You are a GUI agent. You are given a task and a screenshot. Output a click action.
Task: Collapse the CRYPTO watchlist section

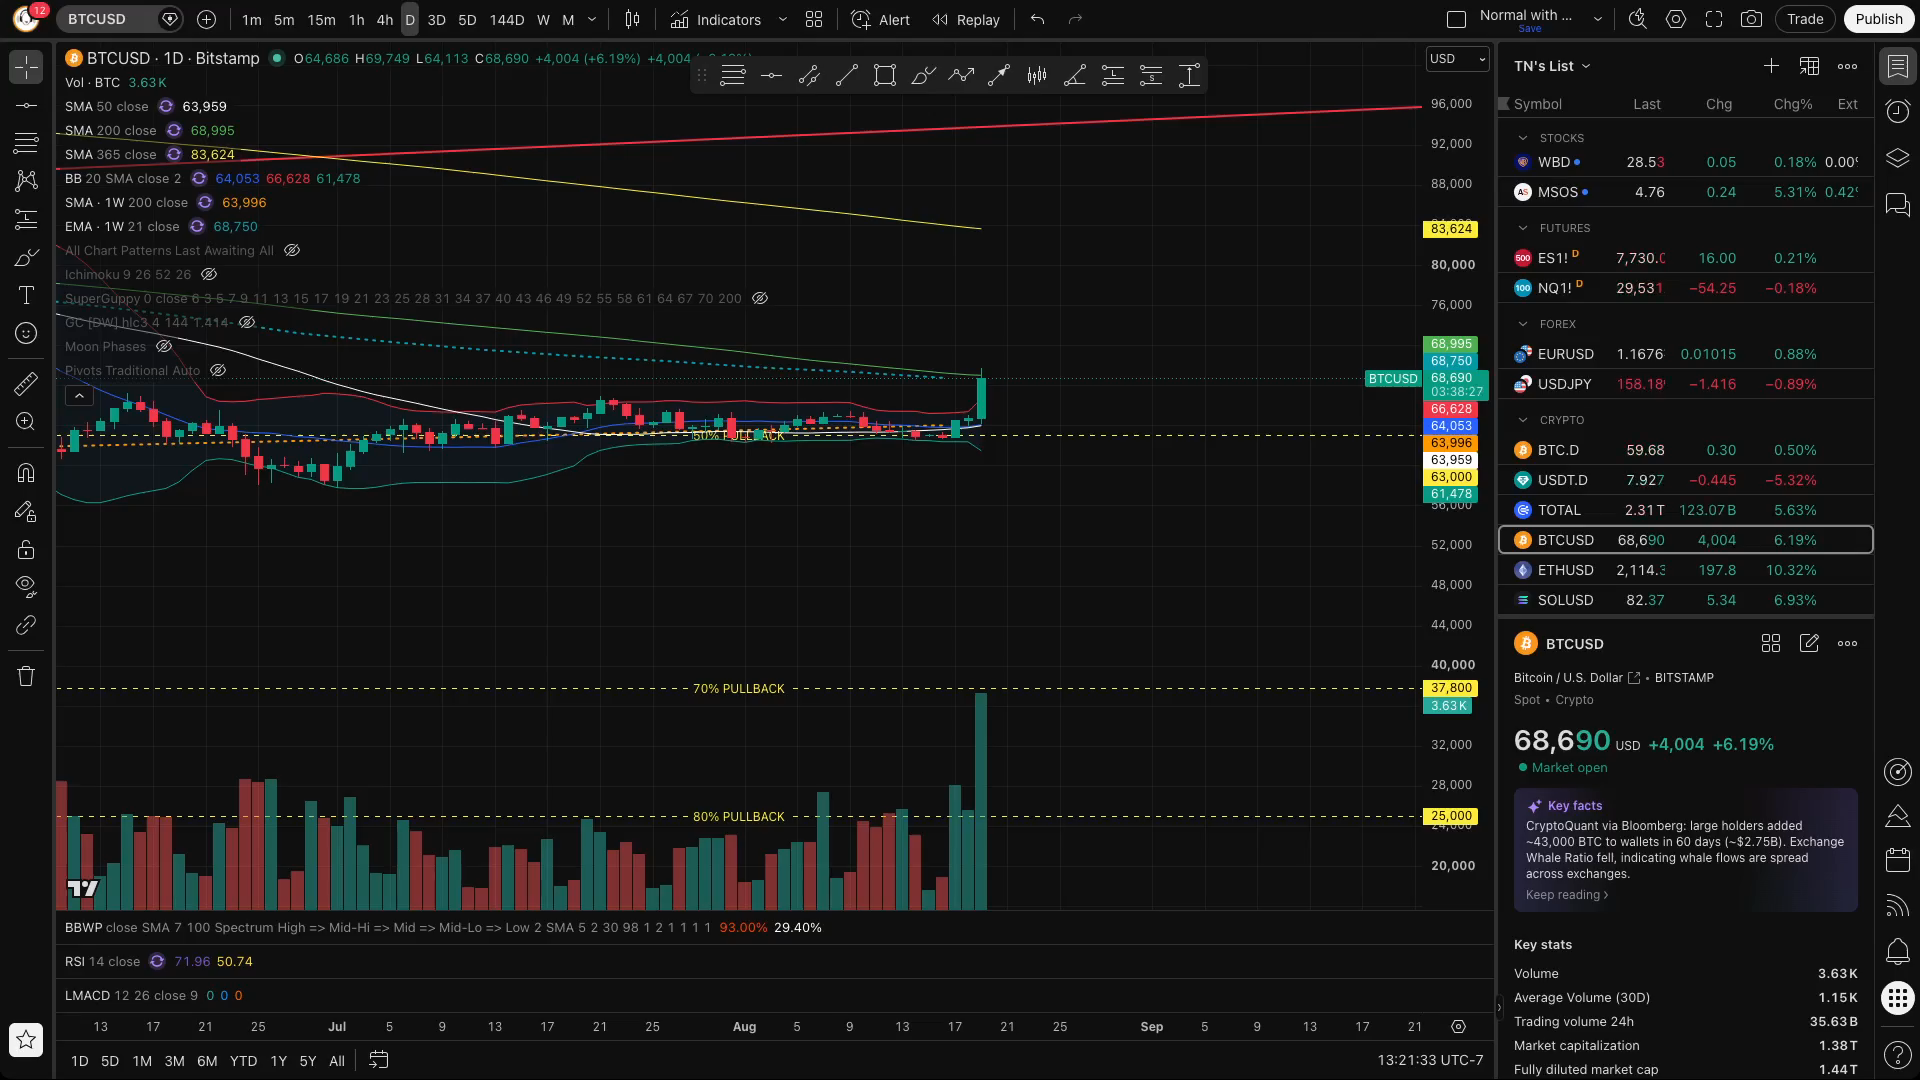coord(1523,420)
